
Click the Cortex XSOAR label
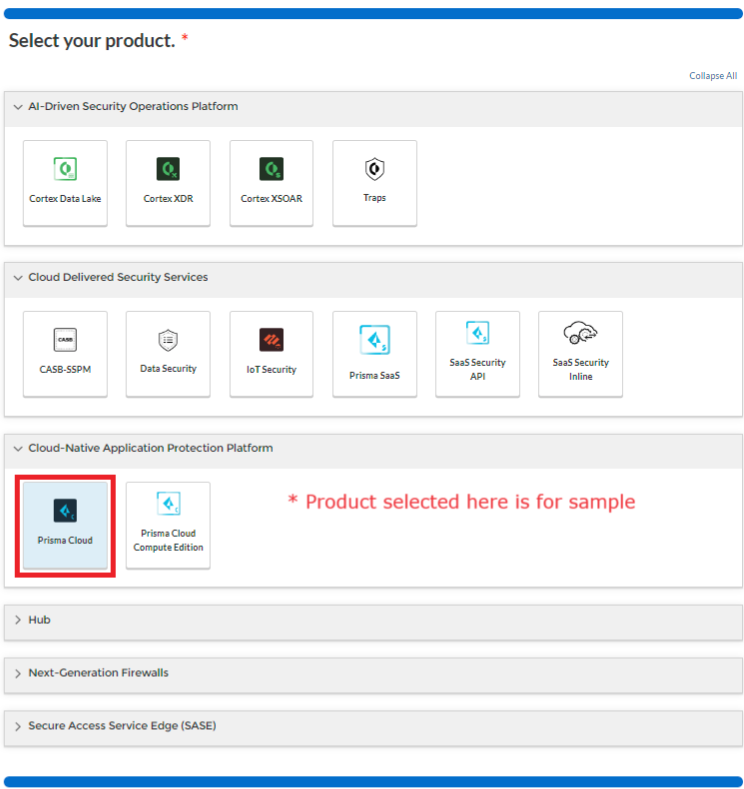tap(271, 199)
